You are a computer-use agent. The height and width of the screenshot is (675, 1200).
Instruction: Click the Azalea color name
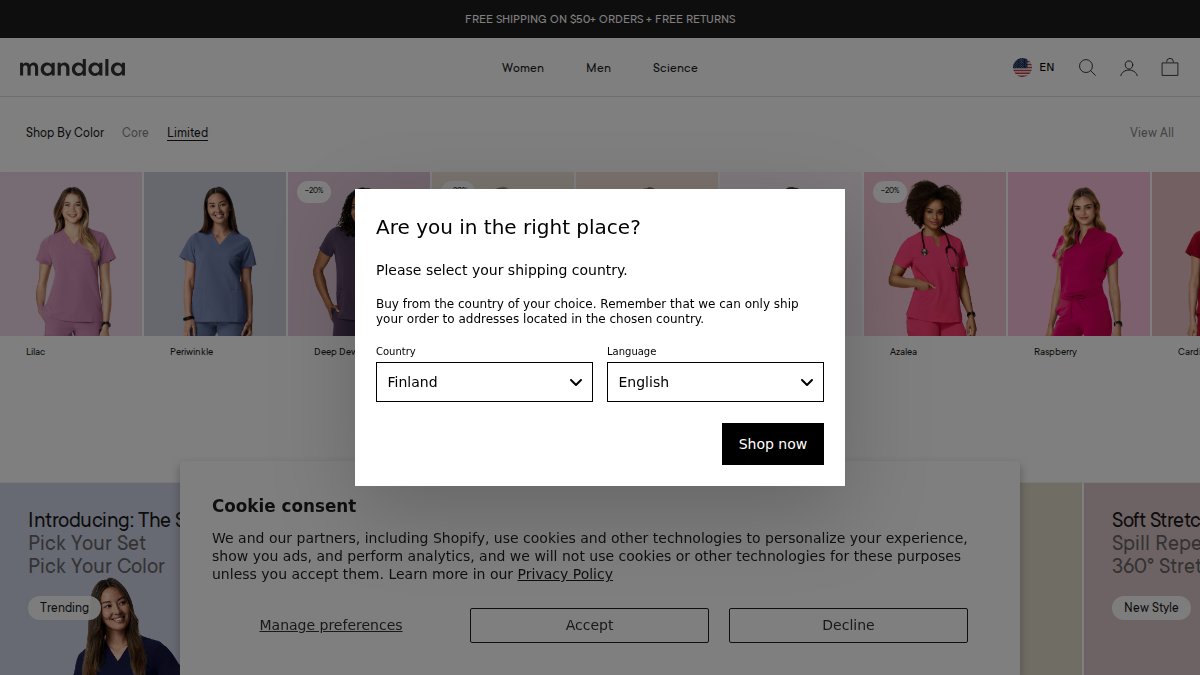pos(903,352)
